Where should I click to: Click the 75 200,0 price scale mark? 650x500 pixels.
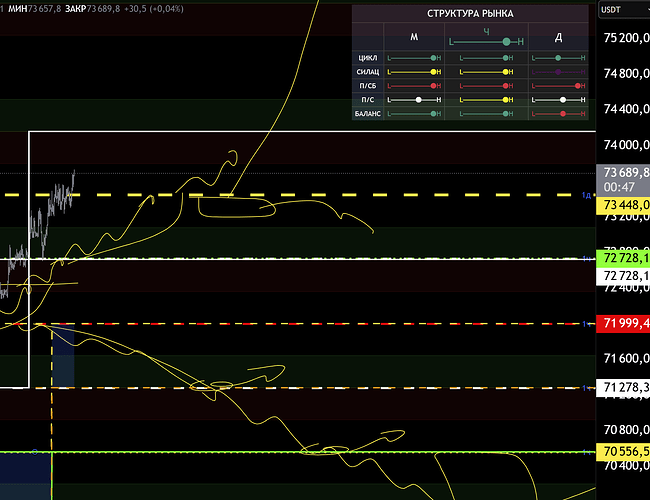624,38
